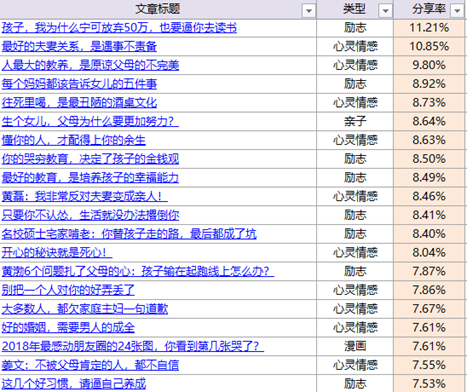Click link 懂你的人，才配得上你的余生
The width and height of the screenshot is (467, 392).
[74, 140]
